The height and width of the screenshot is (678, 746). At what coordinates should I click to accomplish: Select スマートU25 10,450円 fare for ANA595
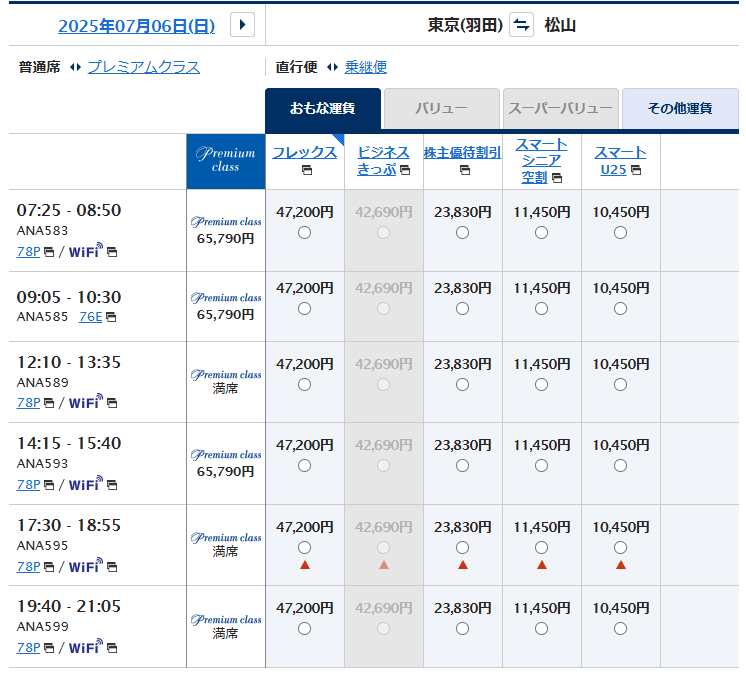(620, 548)
